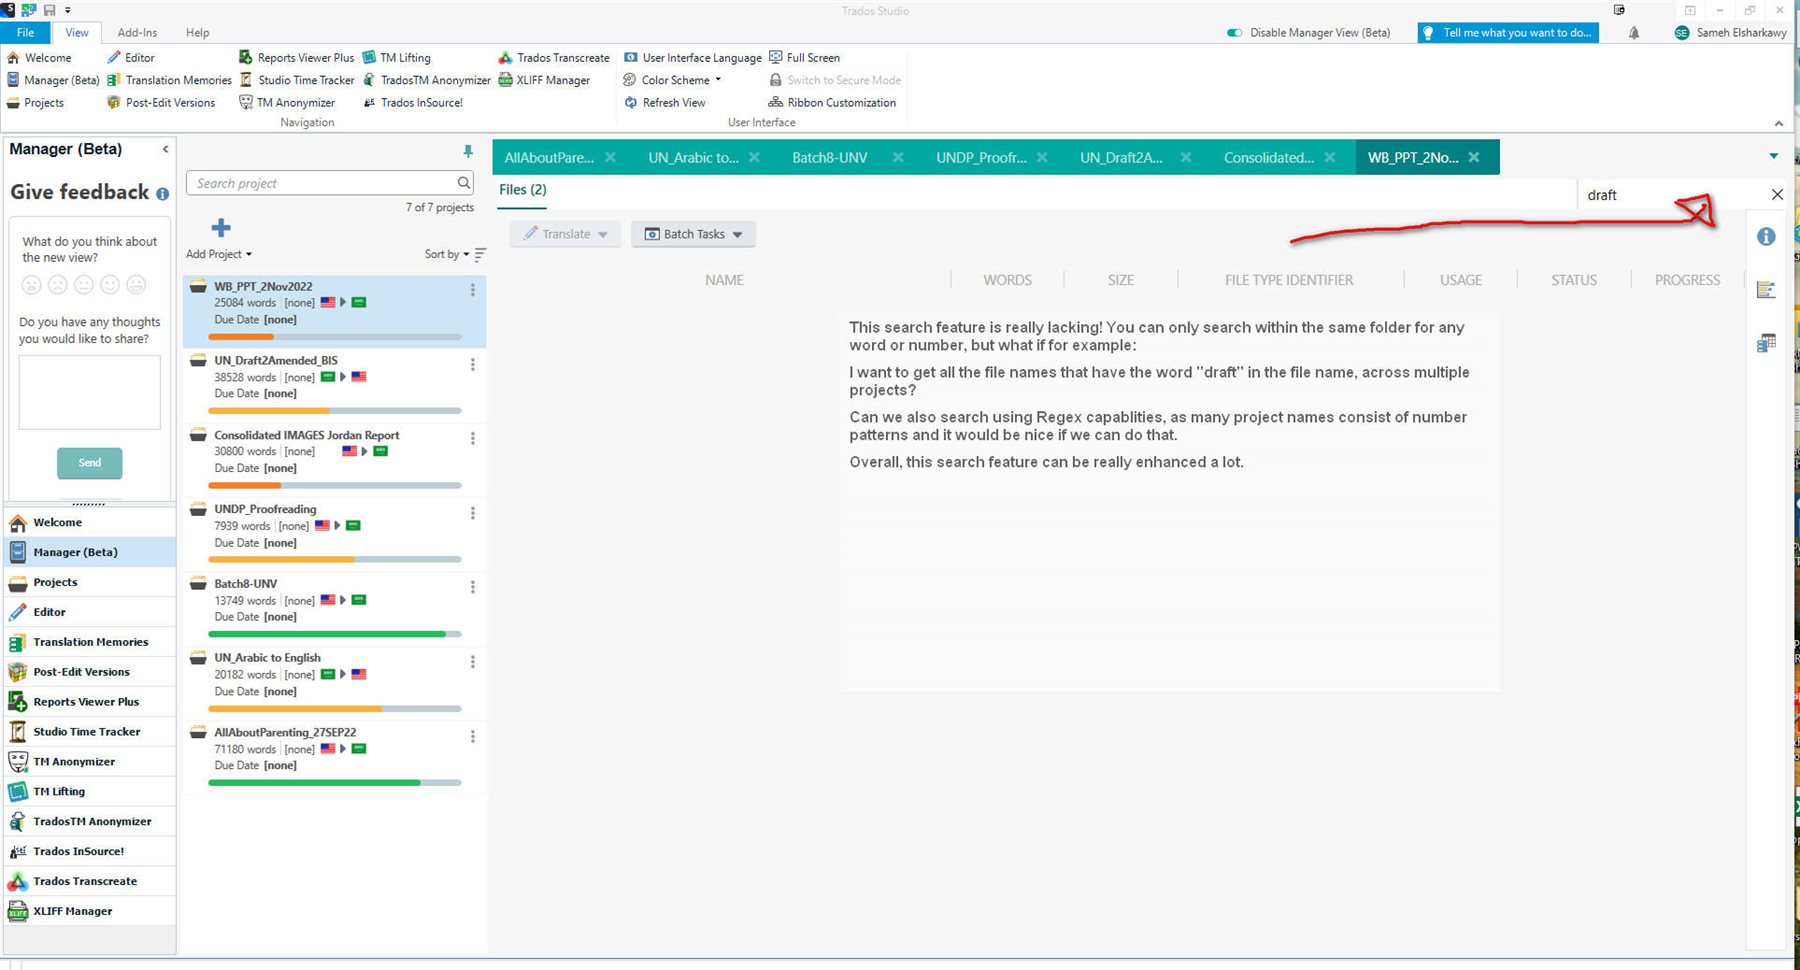Open Trados Transcreate from ribbon
The image size is (1800, 970).
[554, 58]
